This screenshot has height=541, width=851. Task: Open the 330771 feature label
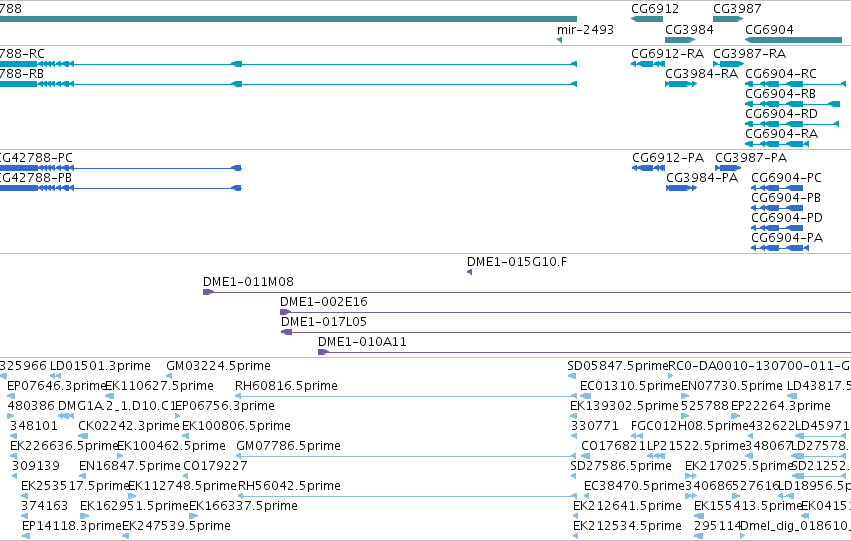pyautogui.click(x=595, y=427)
